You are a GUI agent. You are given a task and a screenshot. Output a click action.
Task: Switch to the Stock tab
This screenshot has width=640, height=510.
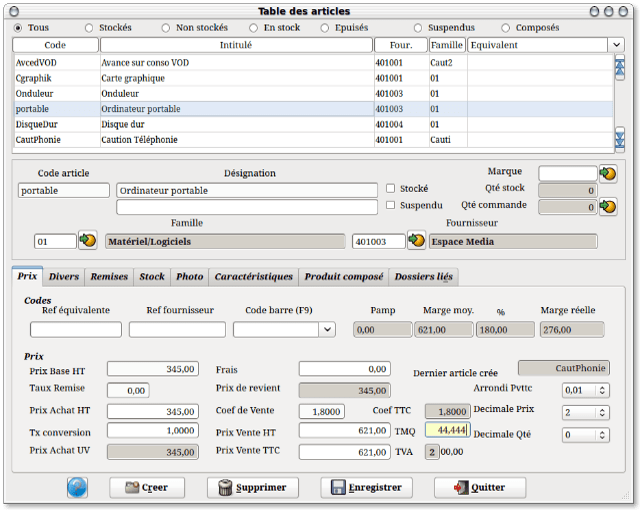point(152,277)
